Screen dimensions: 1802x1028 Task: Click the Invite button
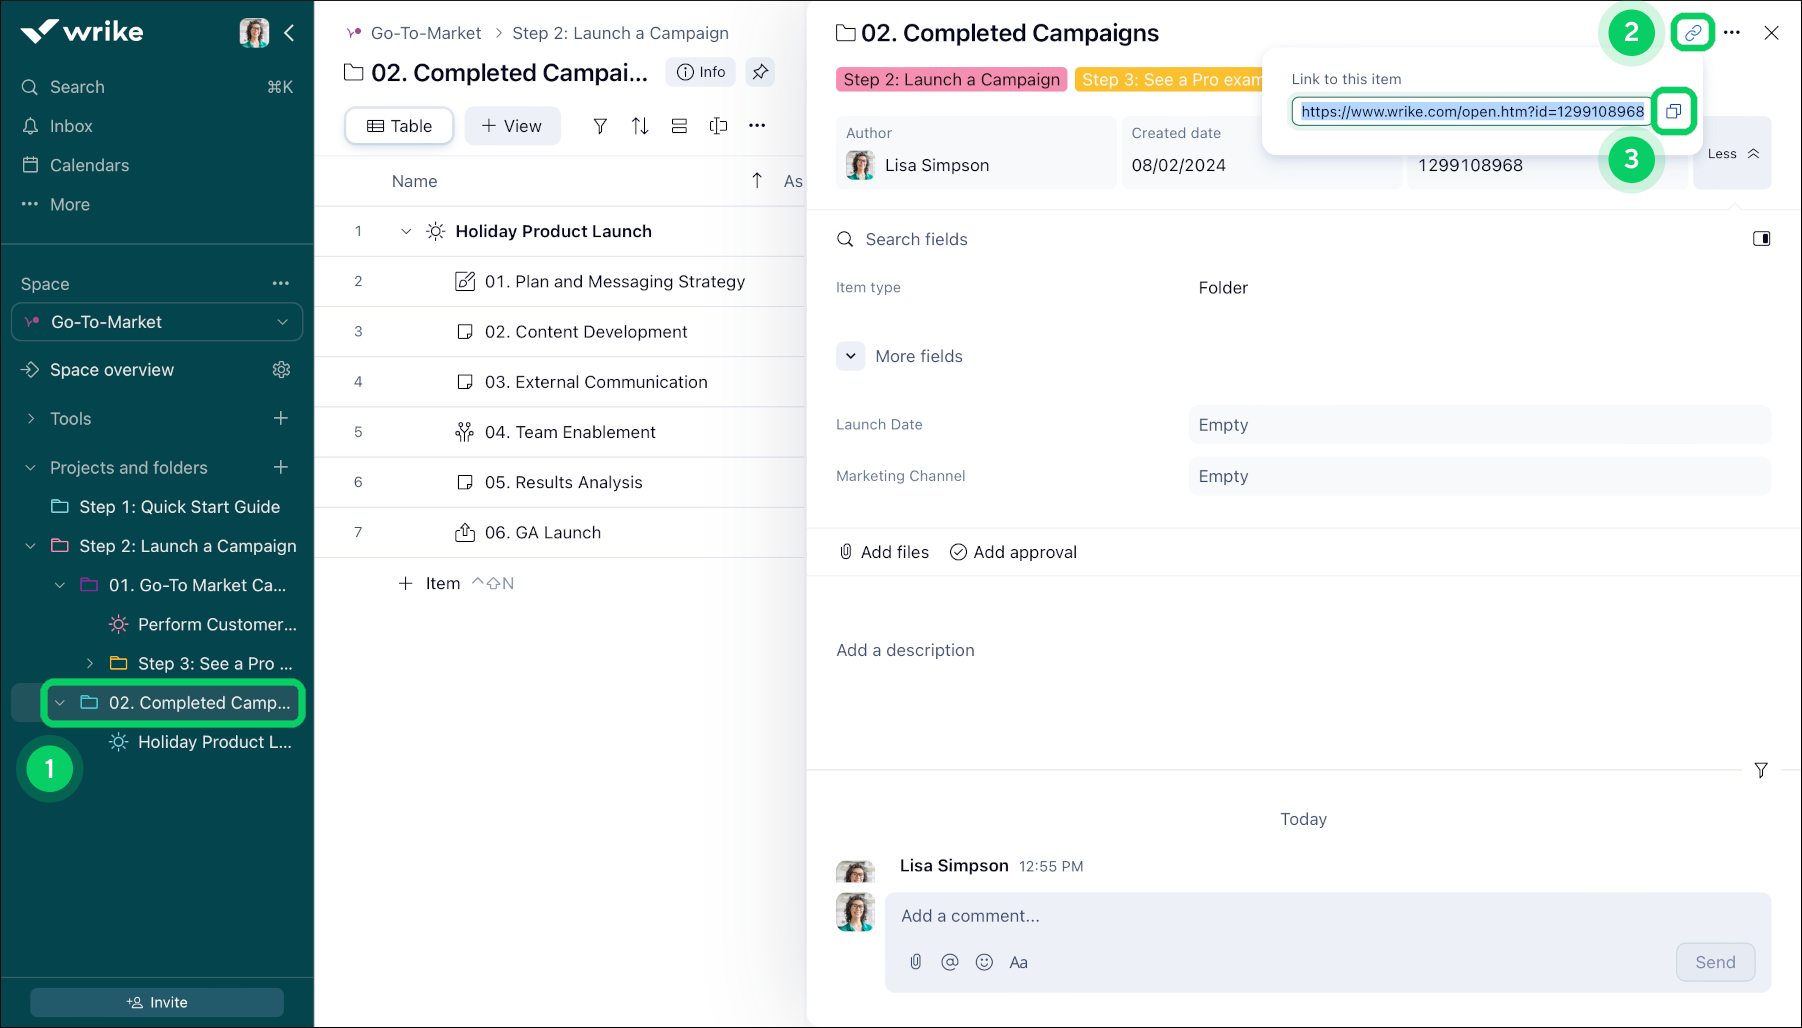tap(157, 1002)
